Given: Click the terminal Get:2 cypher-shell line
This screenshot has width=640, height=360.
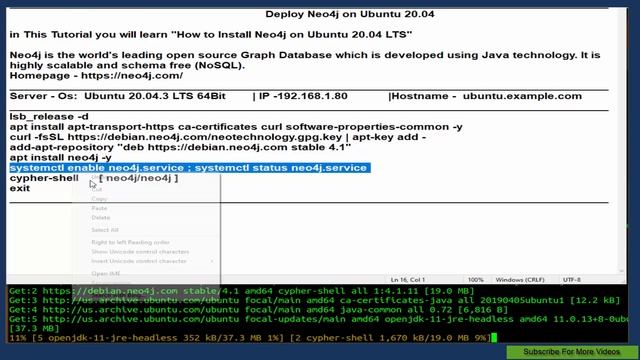Looking at the screenshot, I should 241,291.
